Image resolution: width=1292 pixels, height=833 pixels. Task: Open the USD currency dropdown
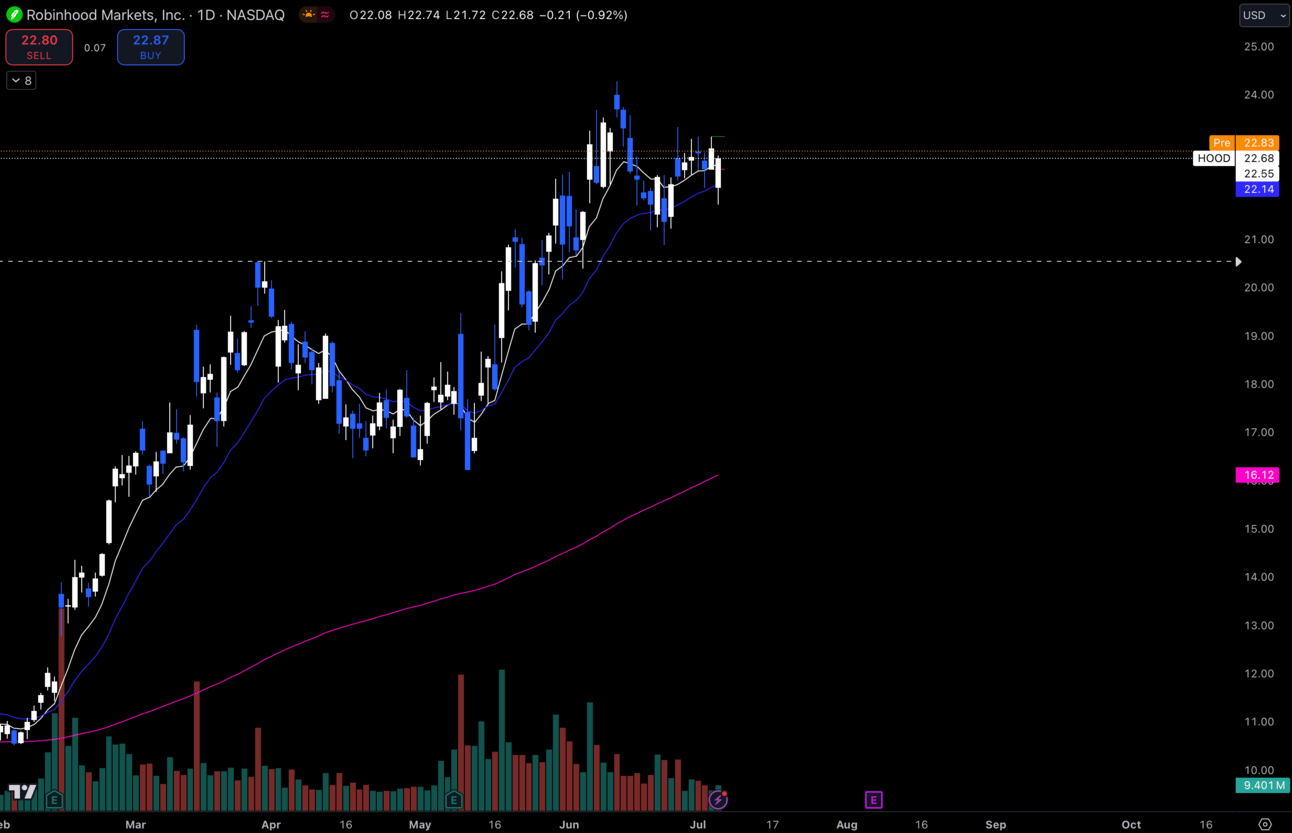pos(1264,15)
